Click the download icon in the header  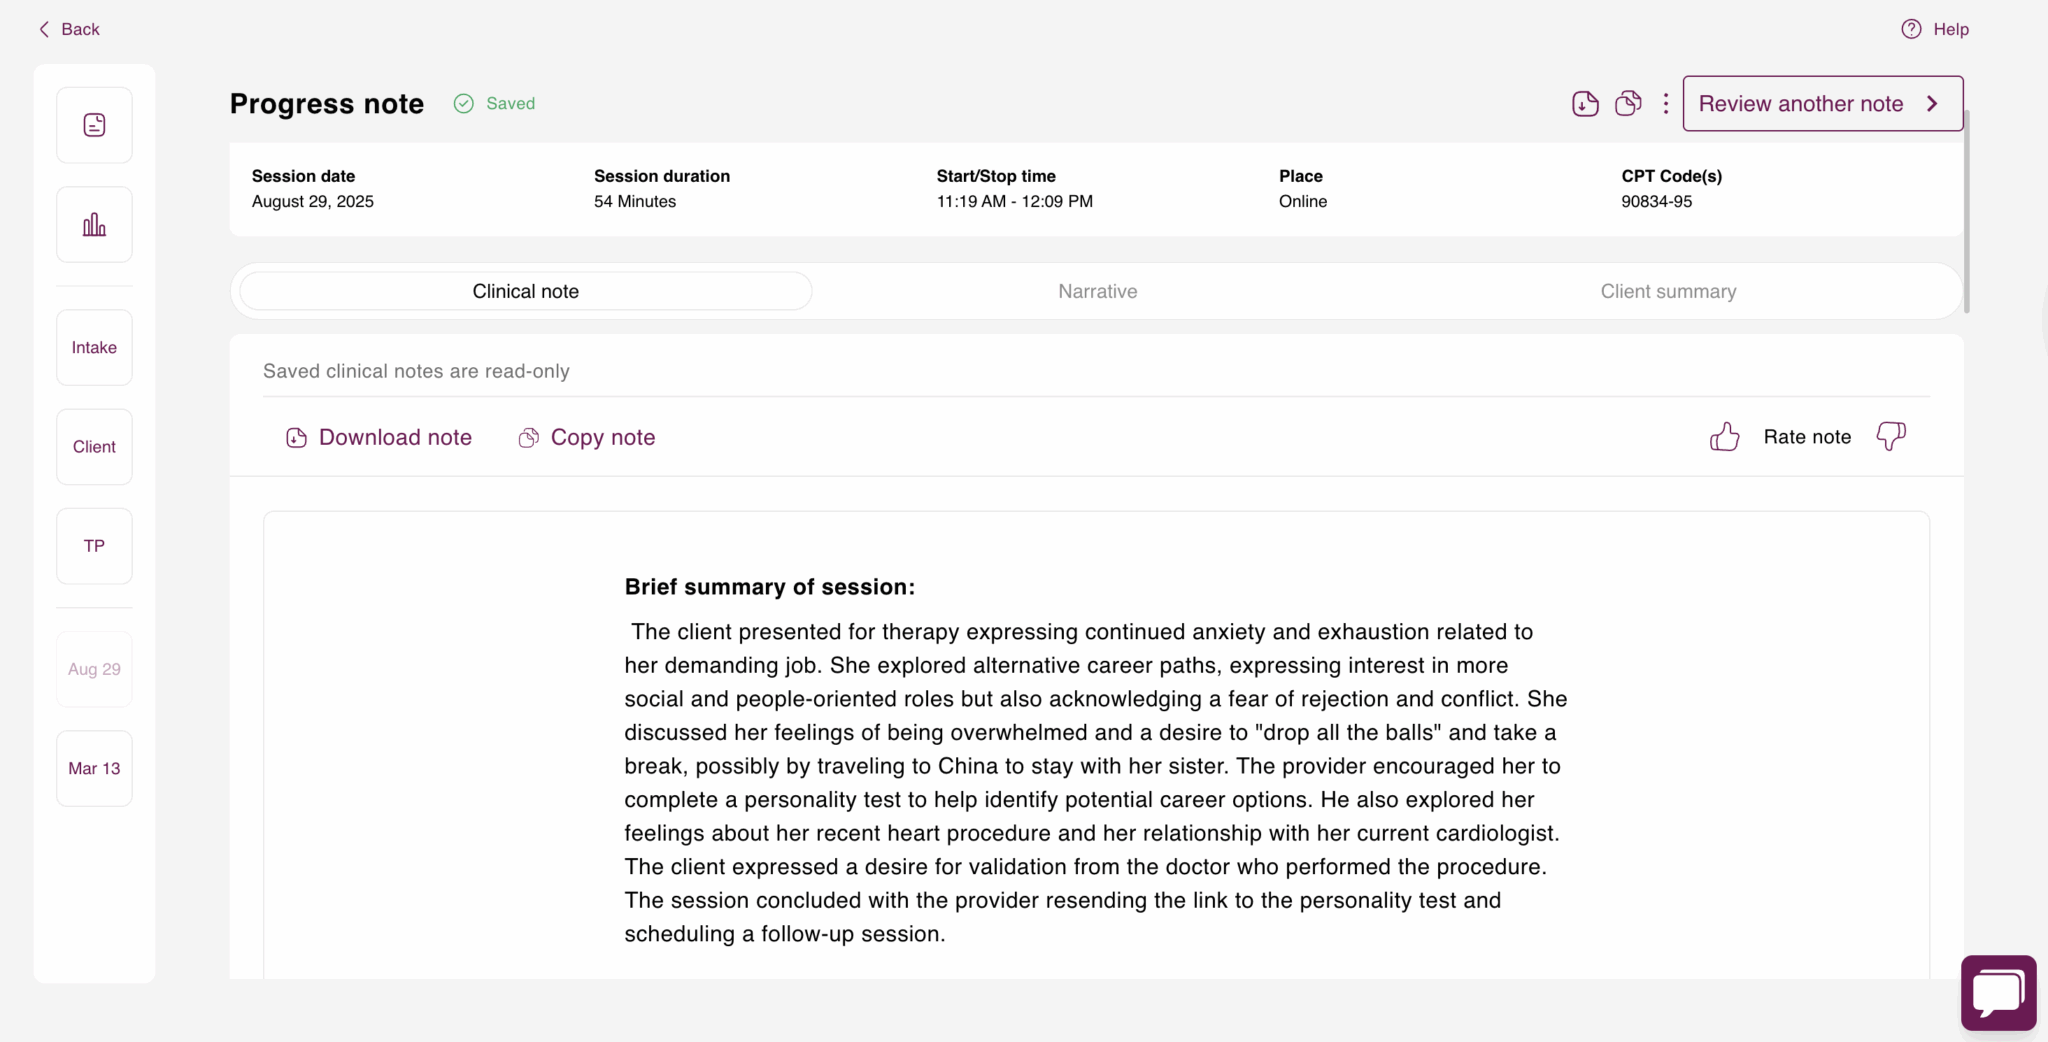pos(1585,104)
